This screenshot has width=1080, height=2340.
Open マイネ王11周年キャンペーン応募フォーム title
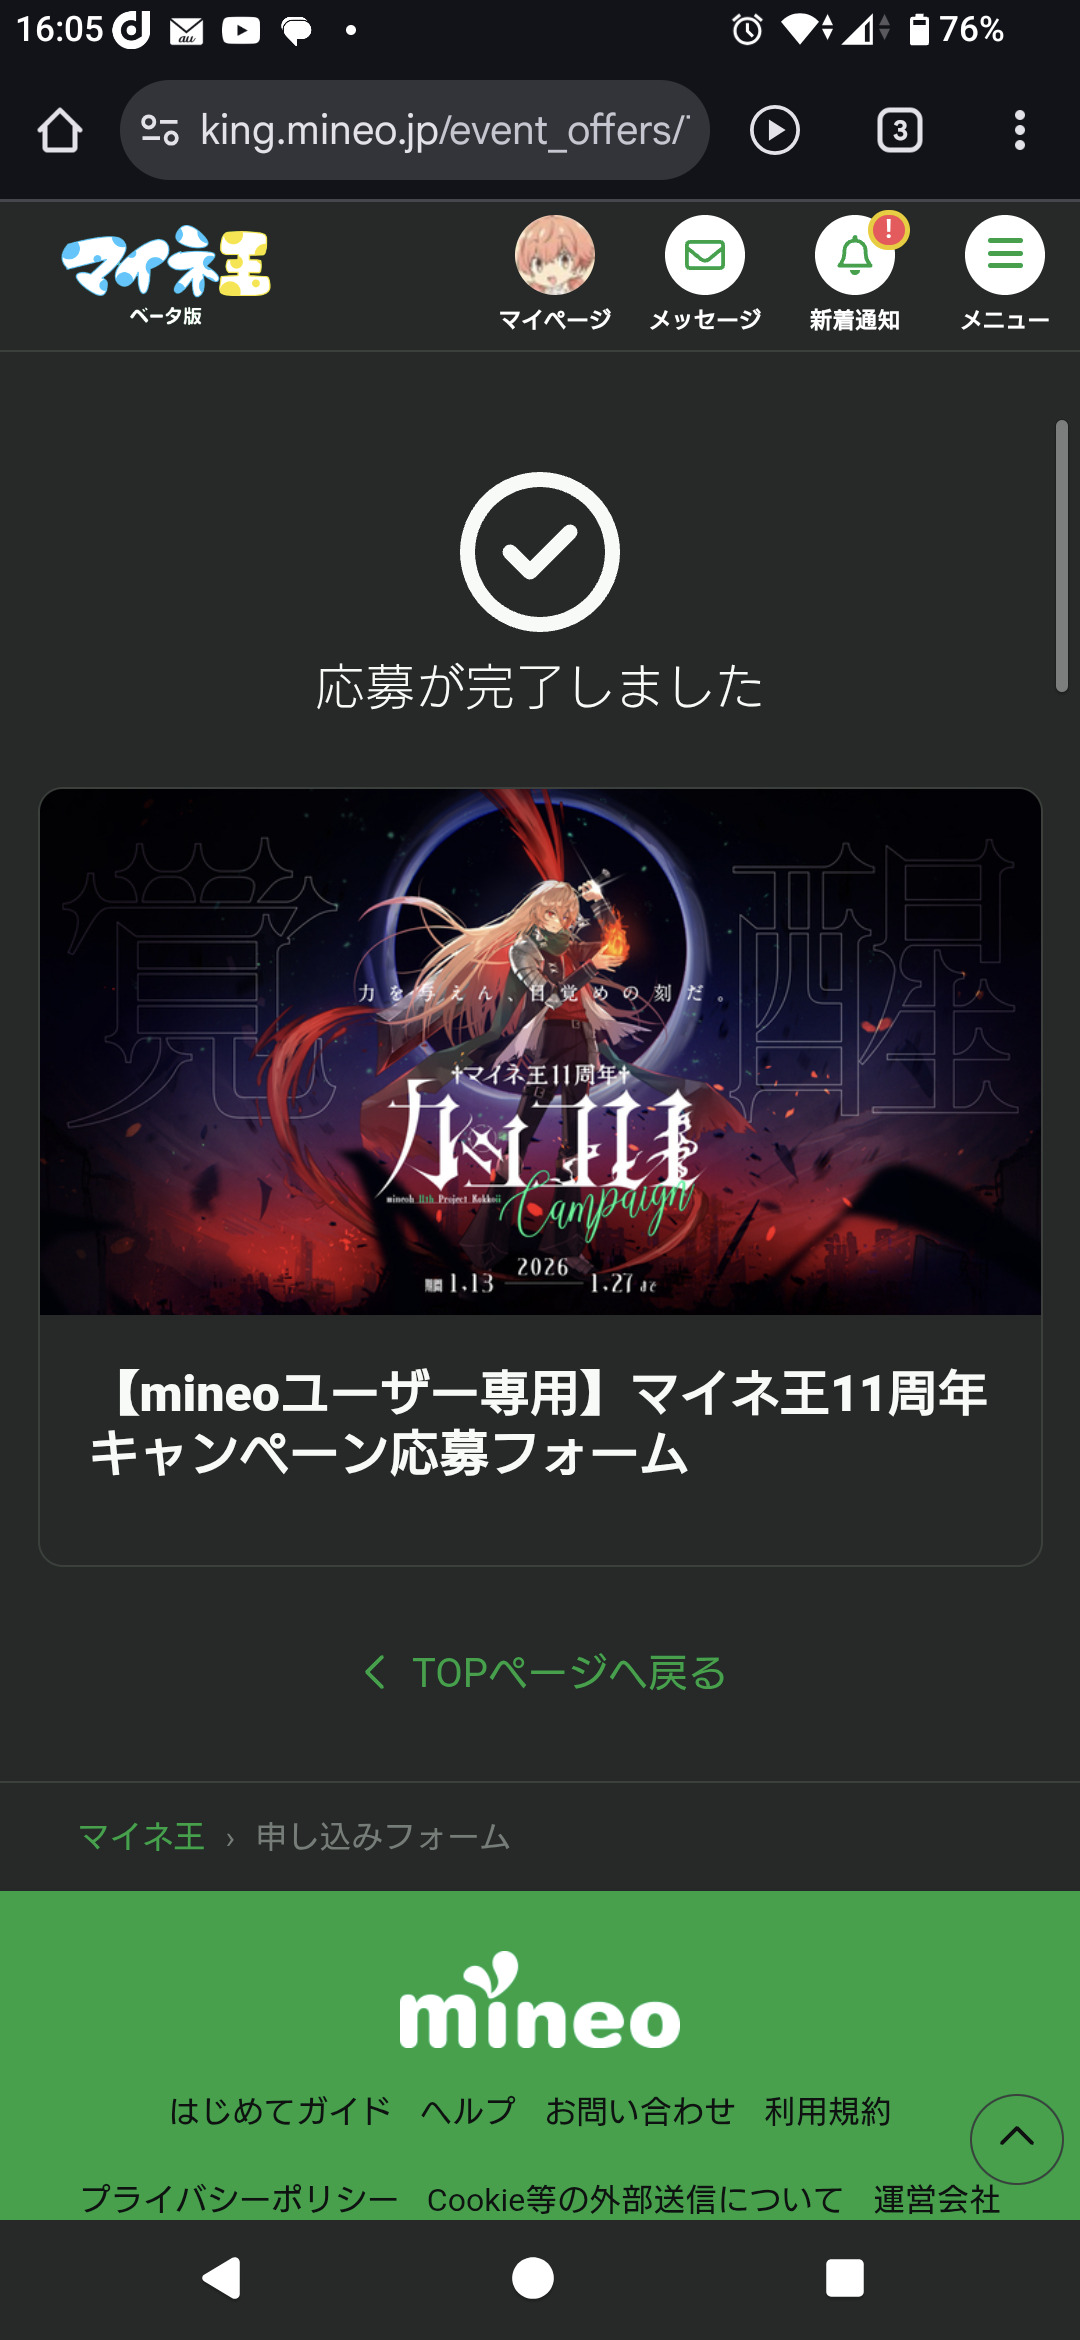point(540,1423)
